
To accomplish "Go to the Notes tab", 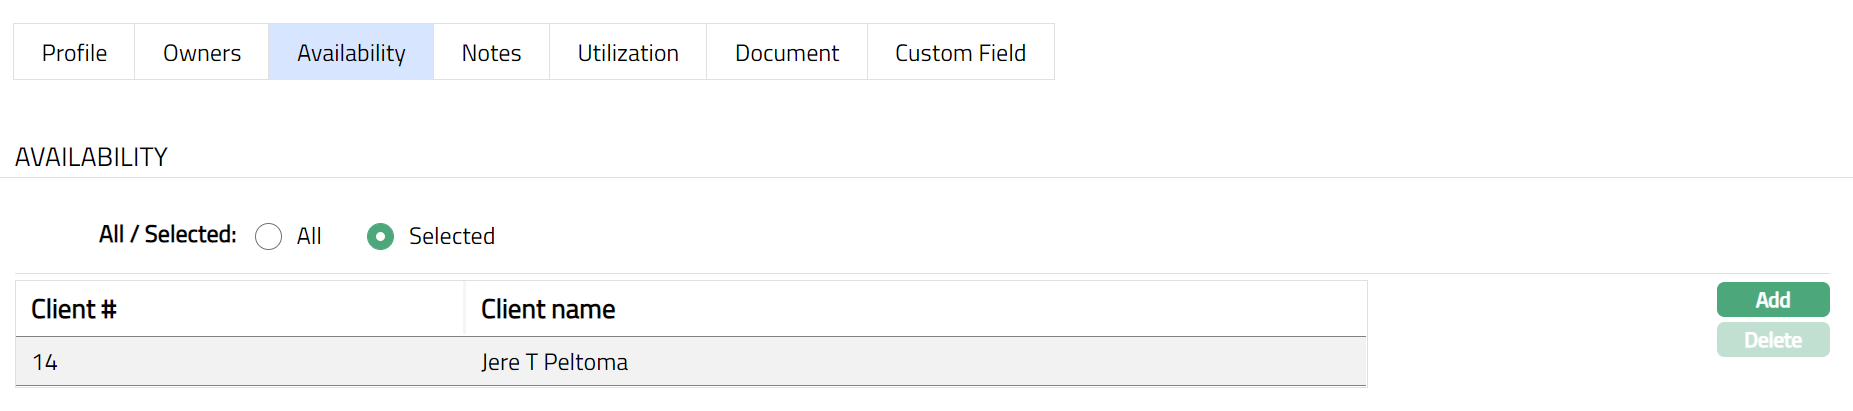I will [x=491, y=53].
